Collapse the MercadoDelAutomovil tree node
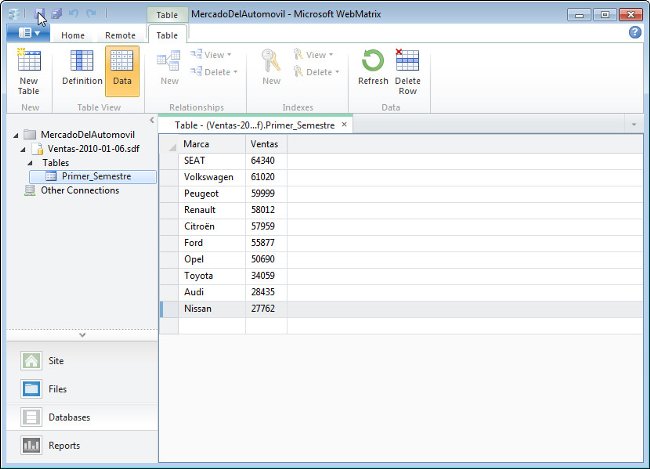 (16, 135)
